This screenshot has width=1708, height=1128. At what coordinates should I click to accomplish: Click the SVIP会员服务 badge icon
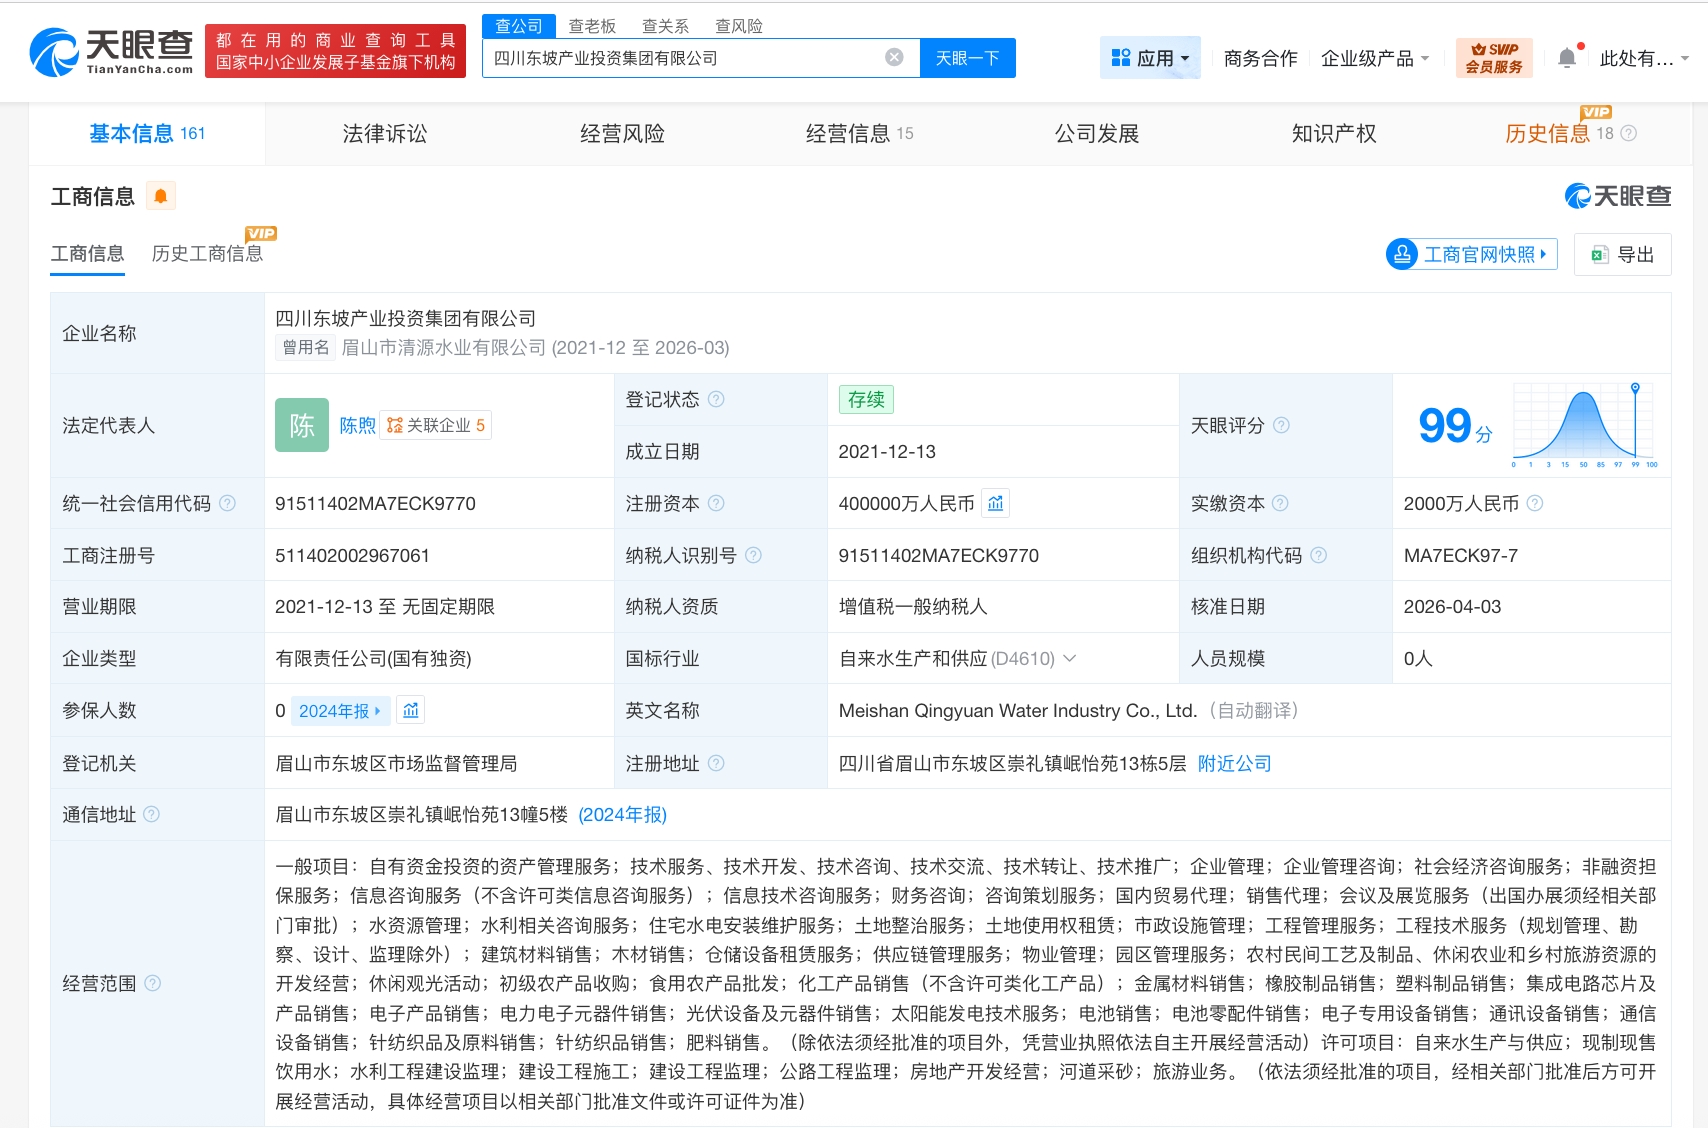tap(1494, 57)
